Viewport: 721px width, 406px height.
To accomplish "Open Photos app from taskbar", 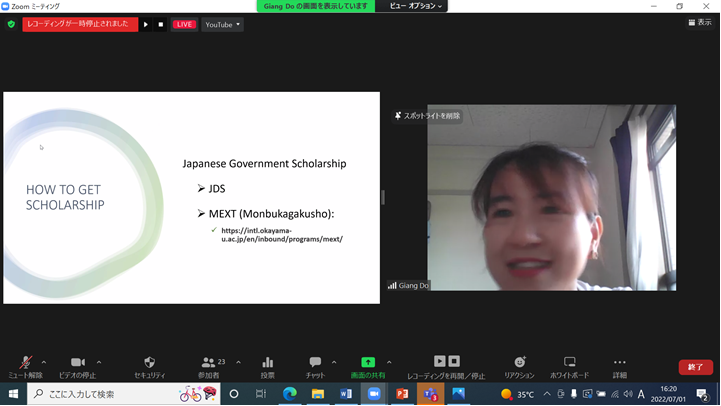I will point(458,394).
